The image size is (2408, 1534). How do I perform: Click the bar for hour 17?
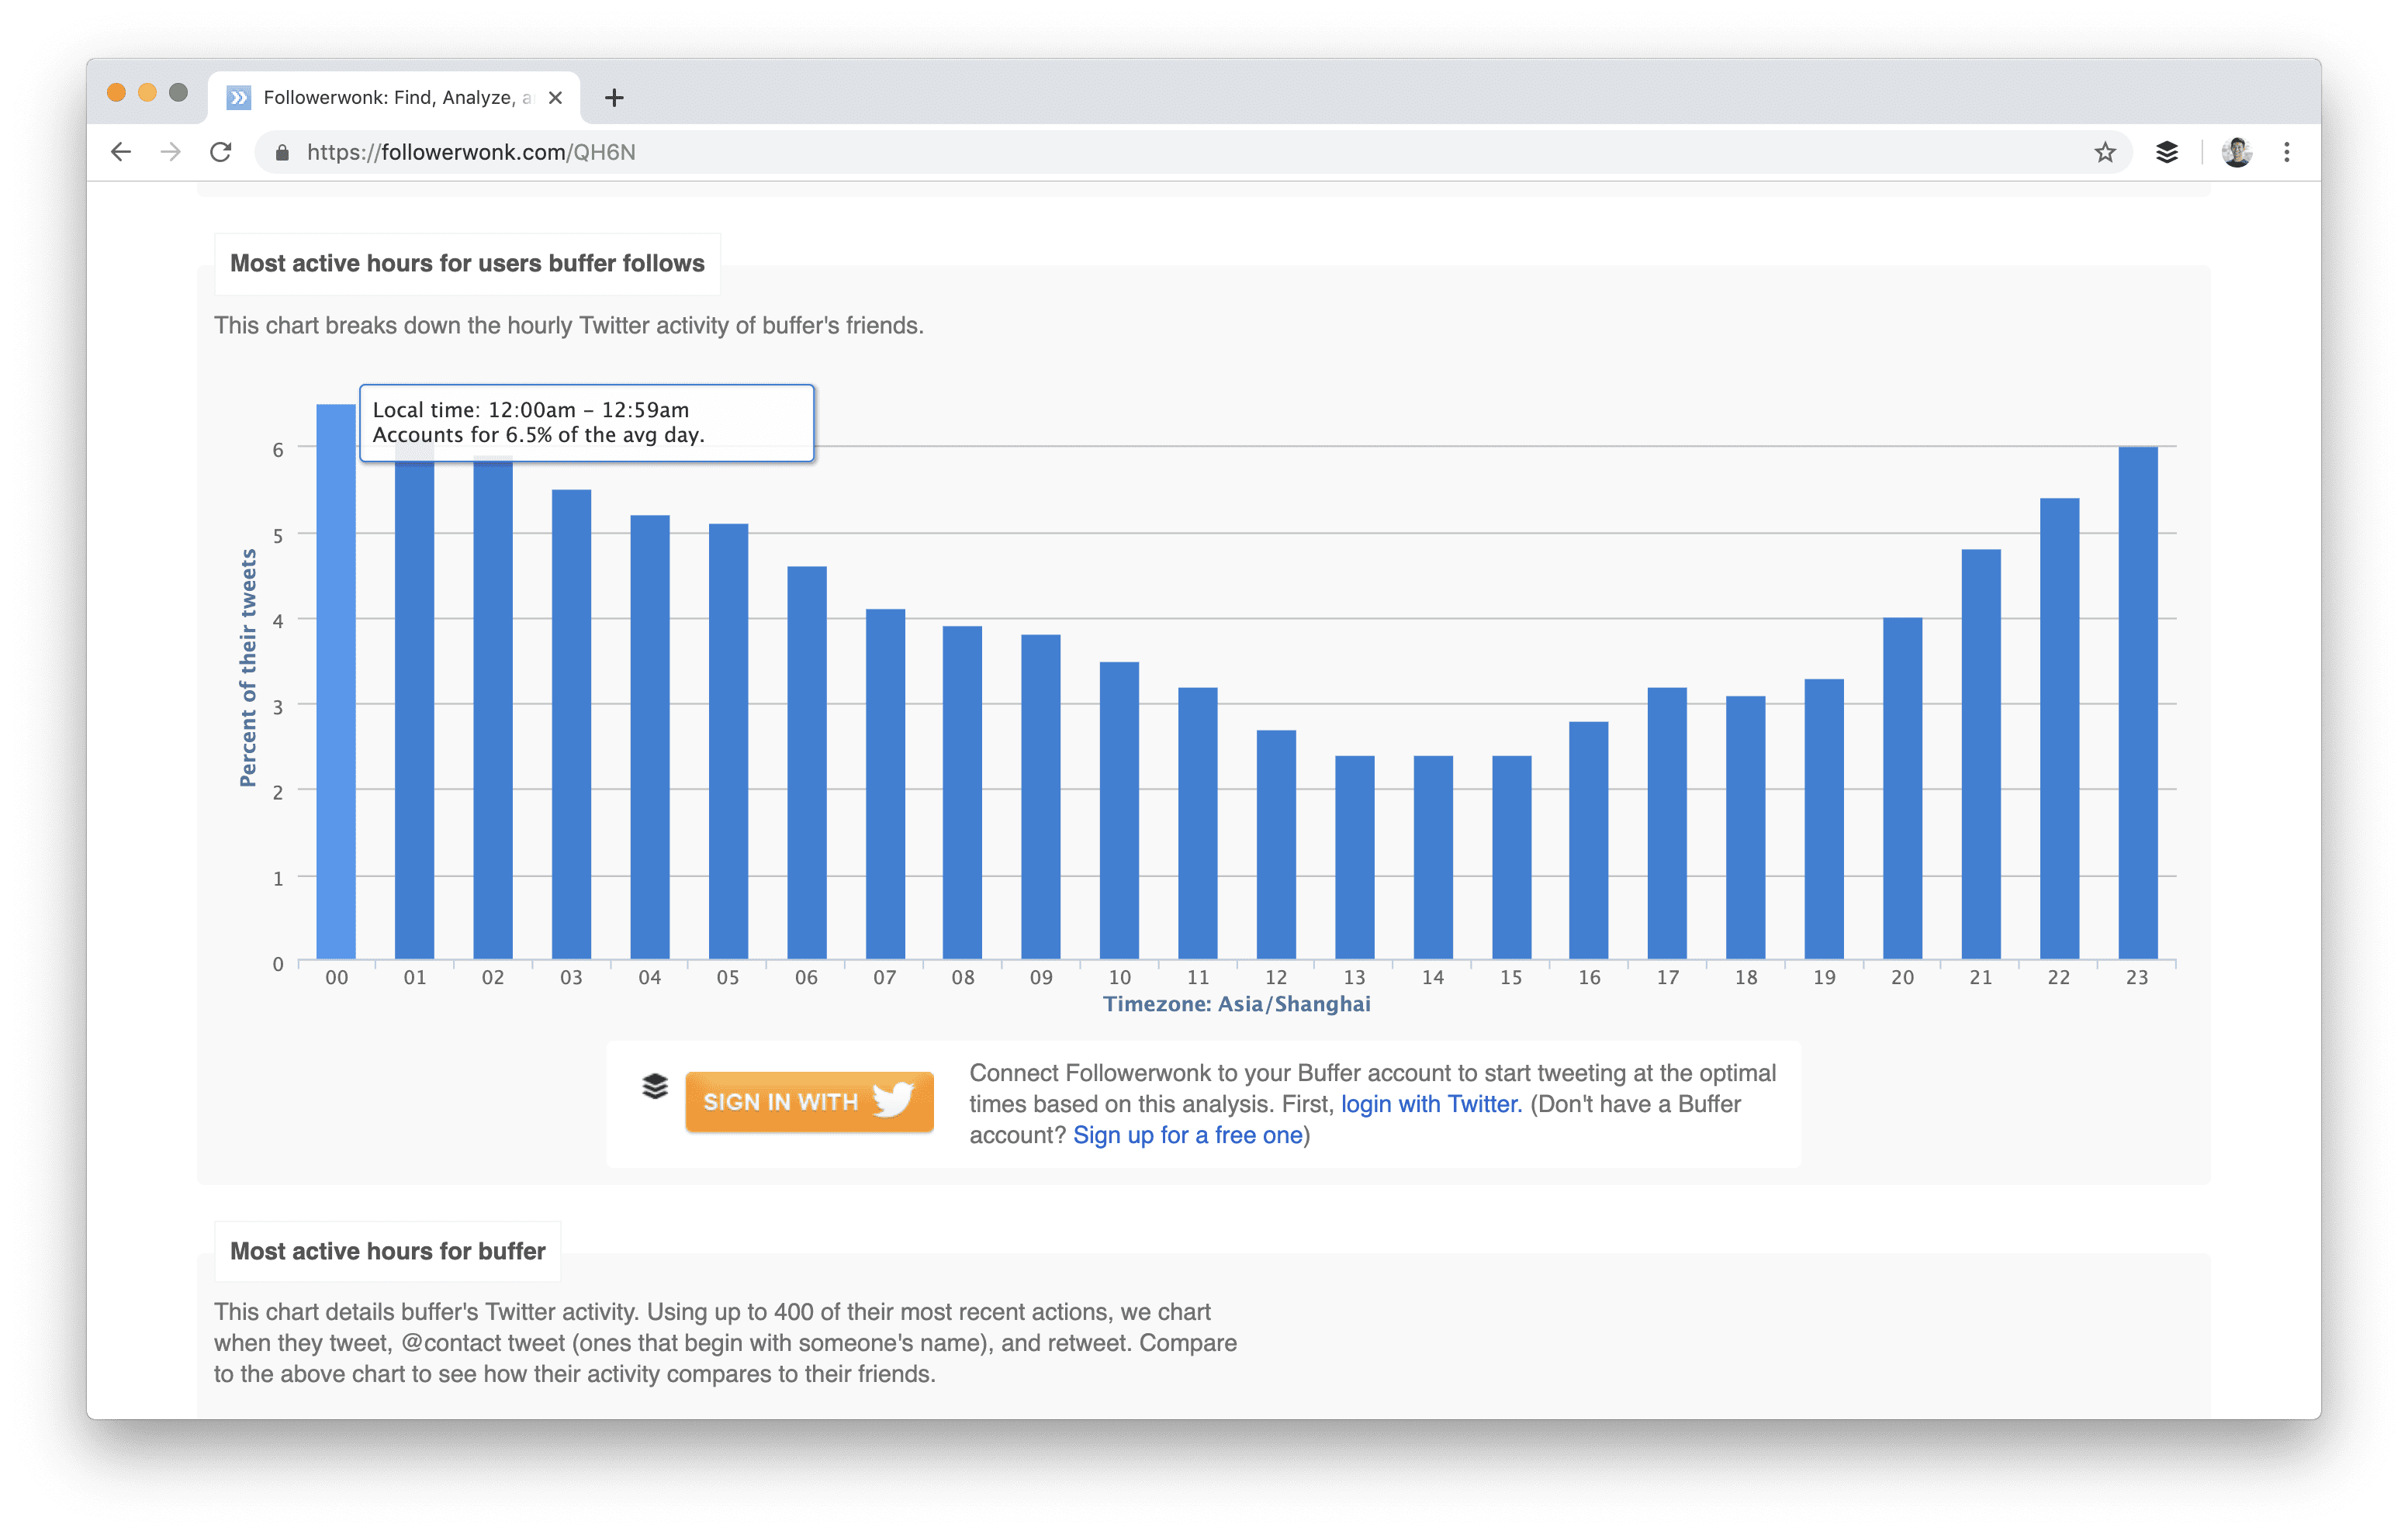click(1667, 823)
